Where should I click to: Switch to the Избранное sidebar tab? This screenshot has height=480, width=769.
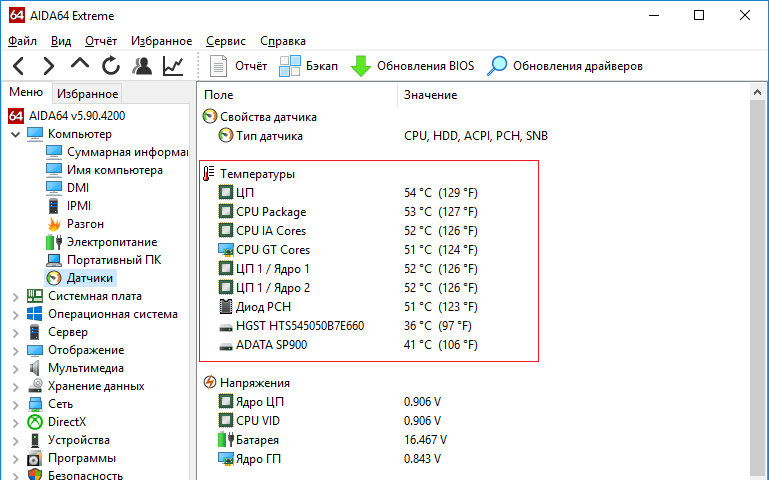pos(87,94)
